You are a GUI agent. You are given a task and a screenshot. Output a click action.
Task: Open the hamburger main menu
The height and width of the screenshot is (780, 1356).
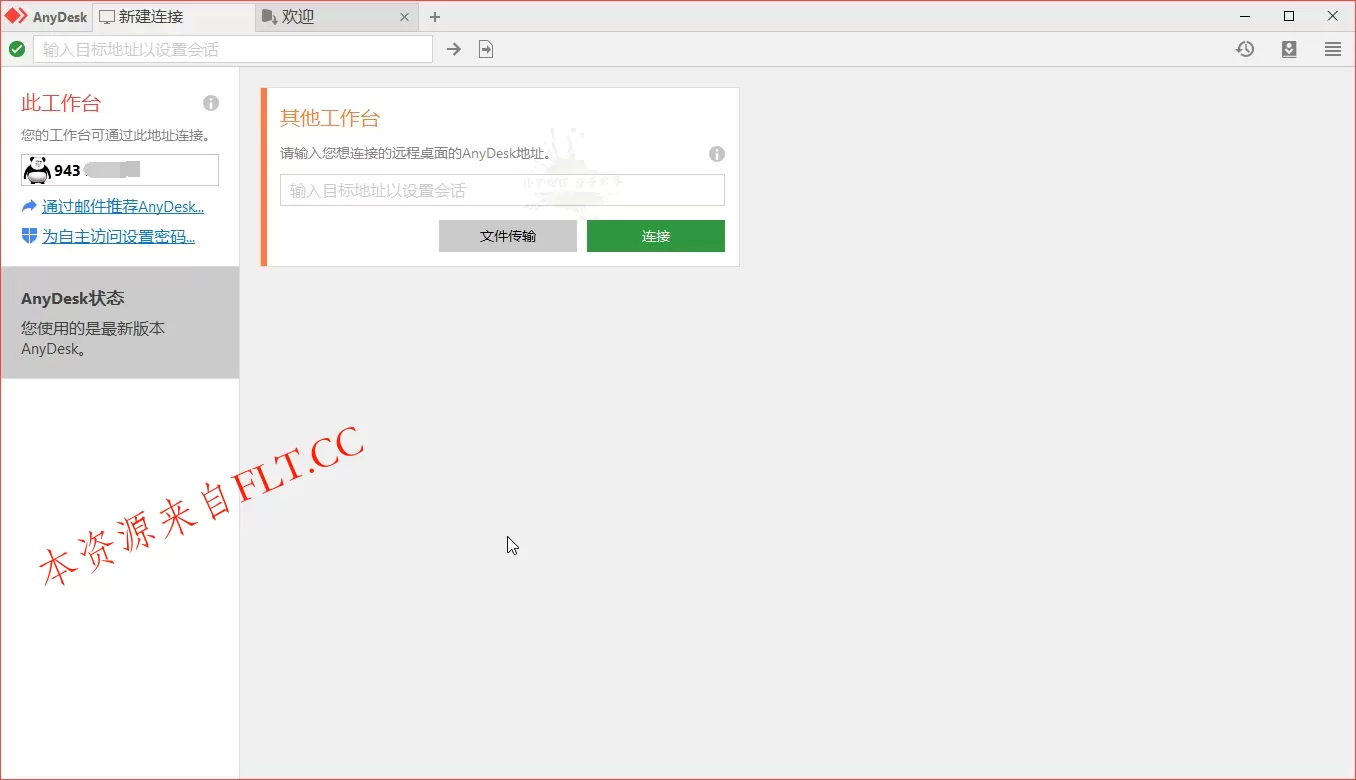coord(1333,49)
